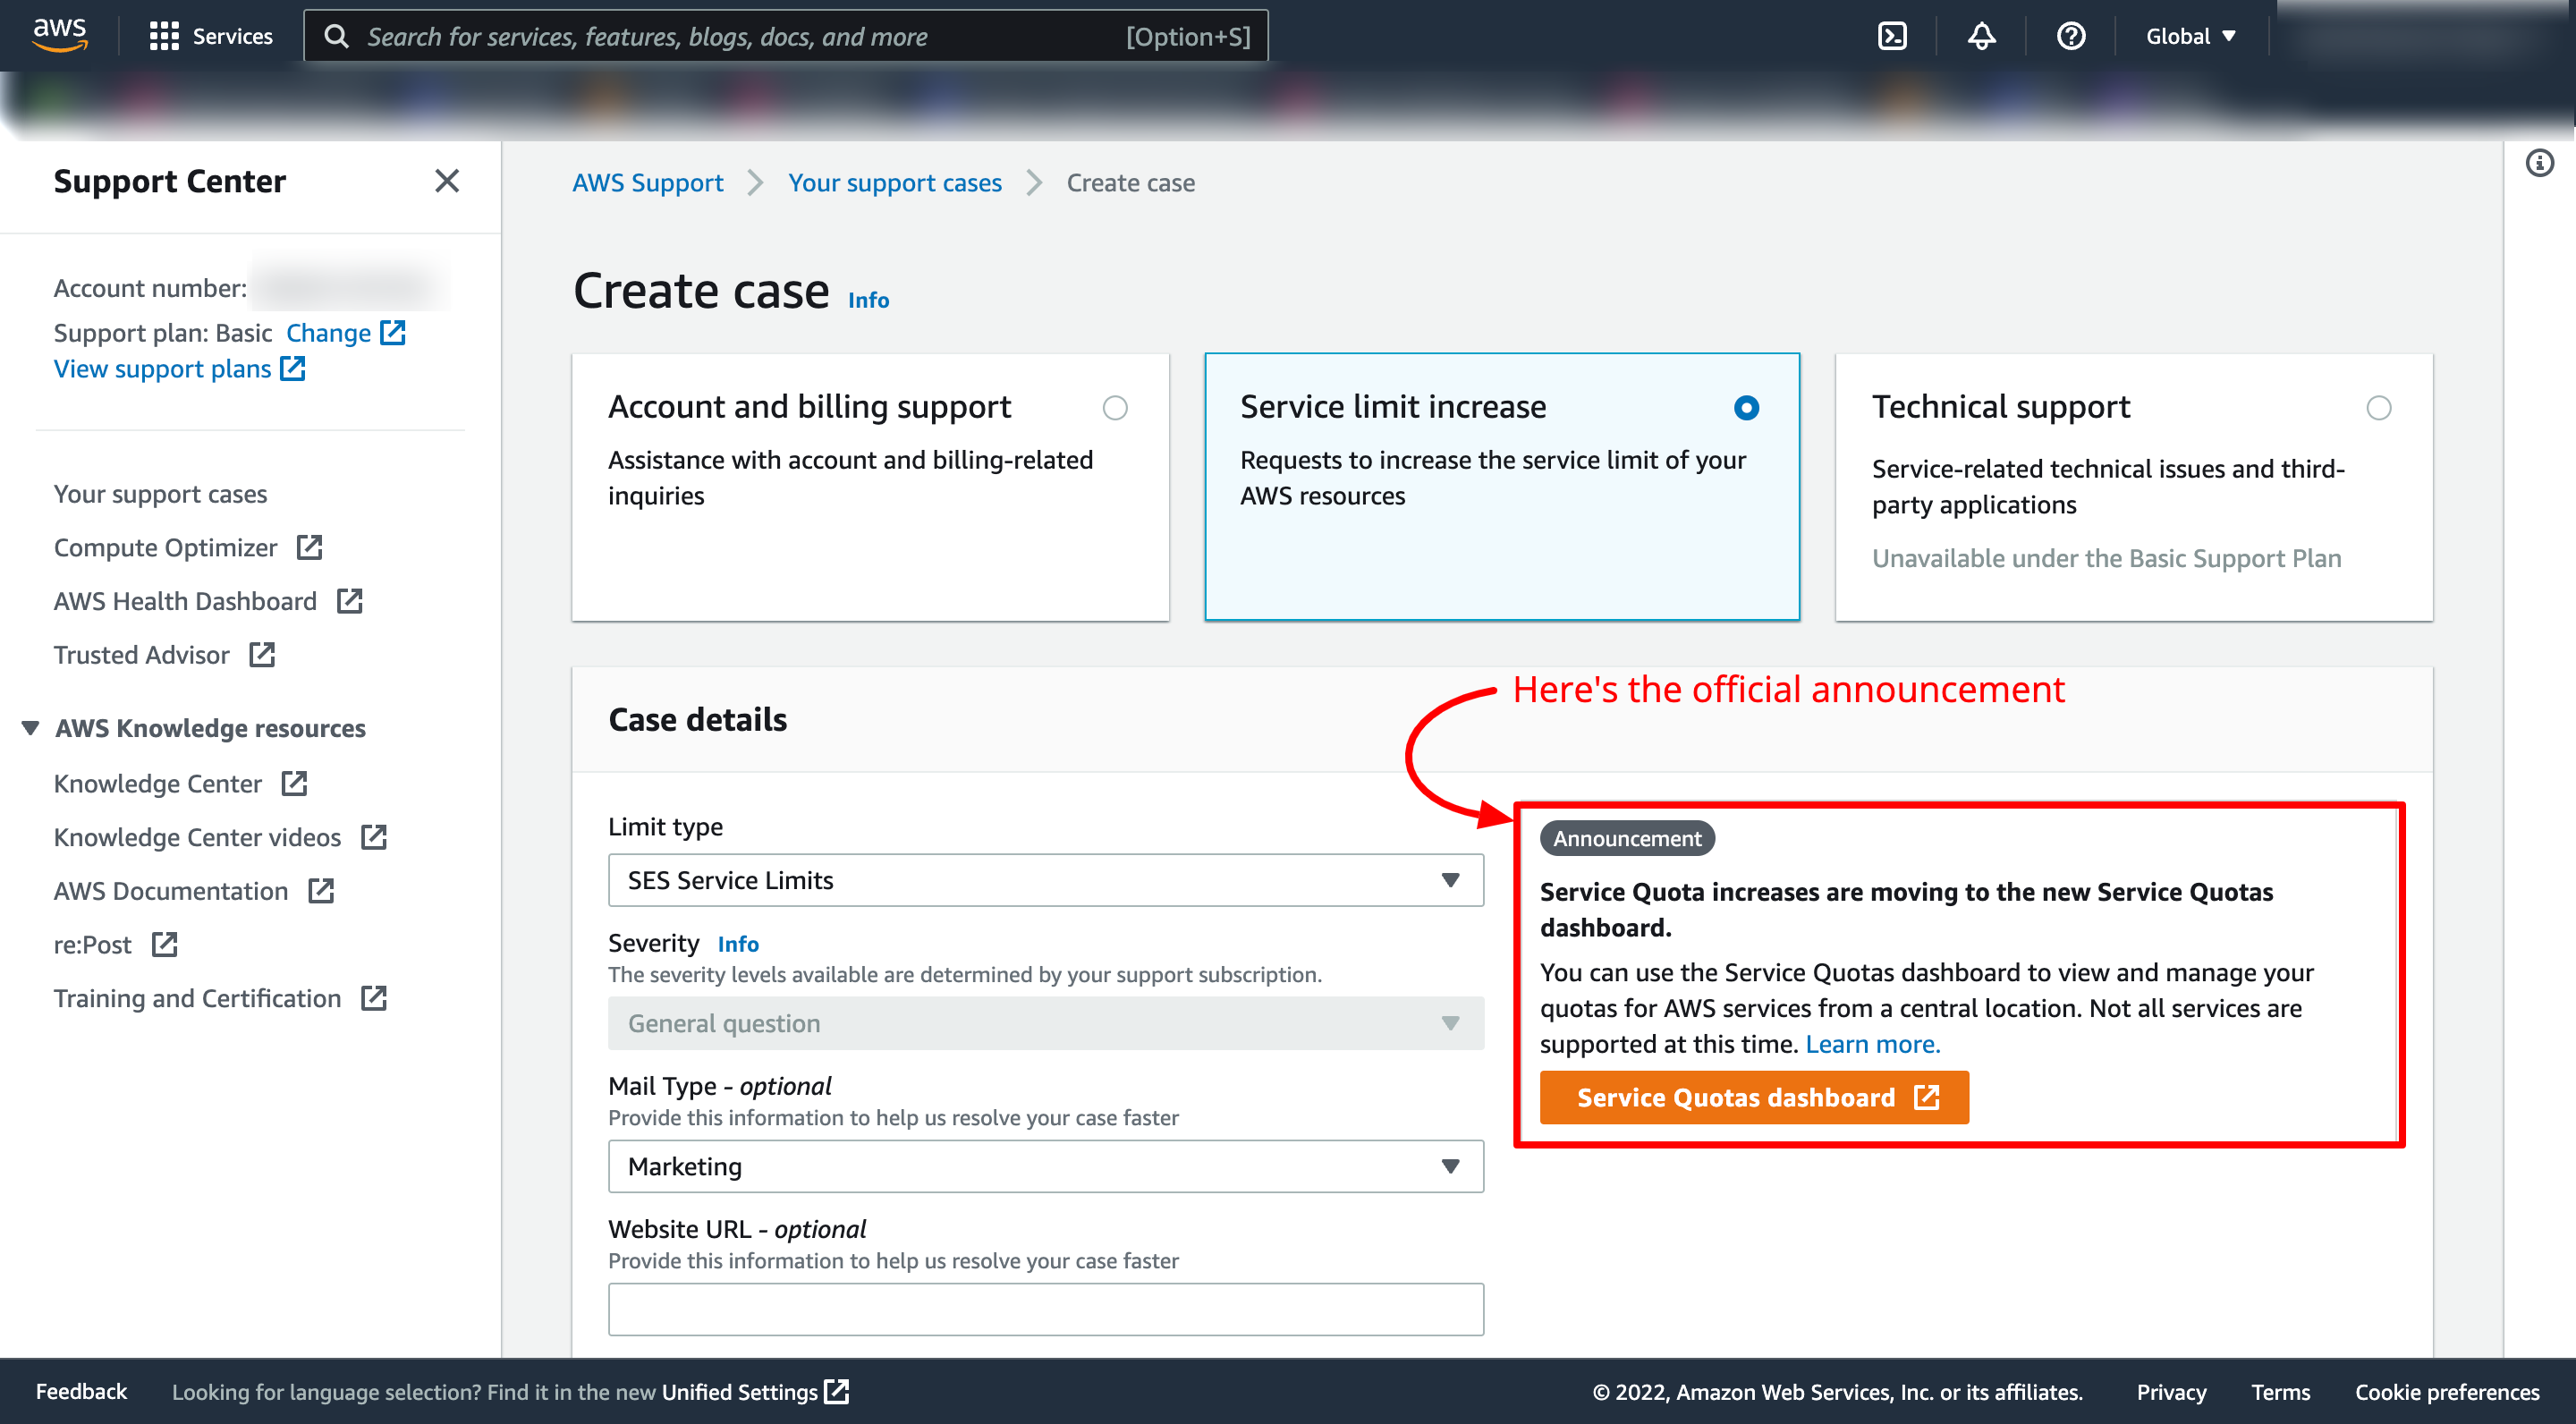2576x1424 pixels.
Task: Close the Support Center sidebar
Action: pyautogui.click(x=447, y=181)
